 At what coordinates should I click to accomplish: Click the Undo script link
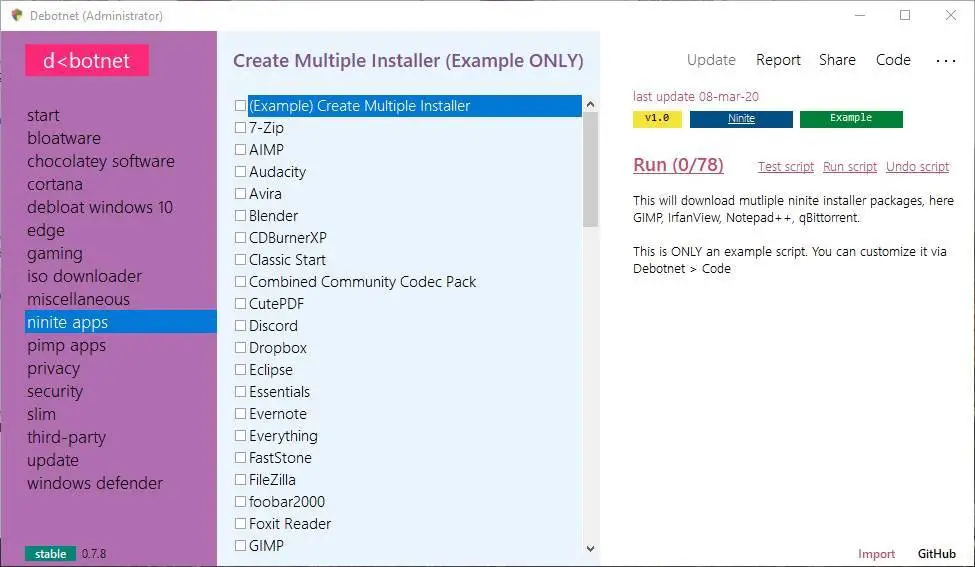[917, 167]
